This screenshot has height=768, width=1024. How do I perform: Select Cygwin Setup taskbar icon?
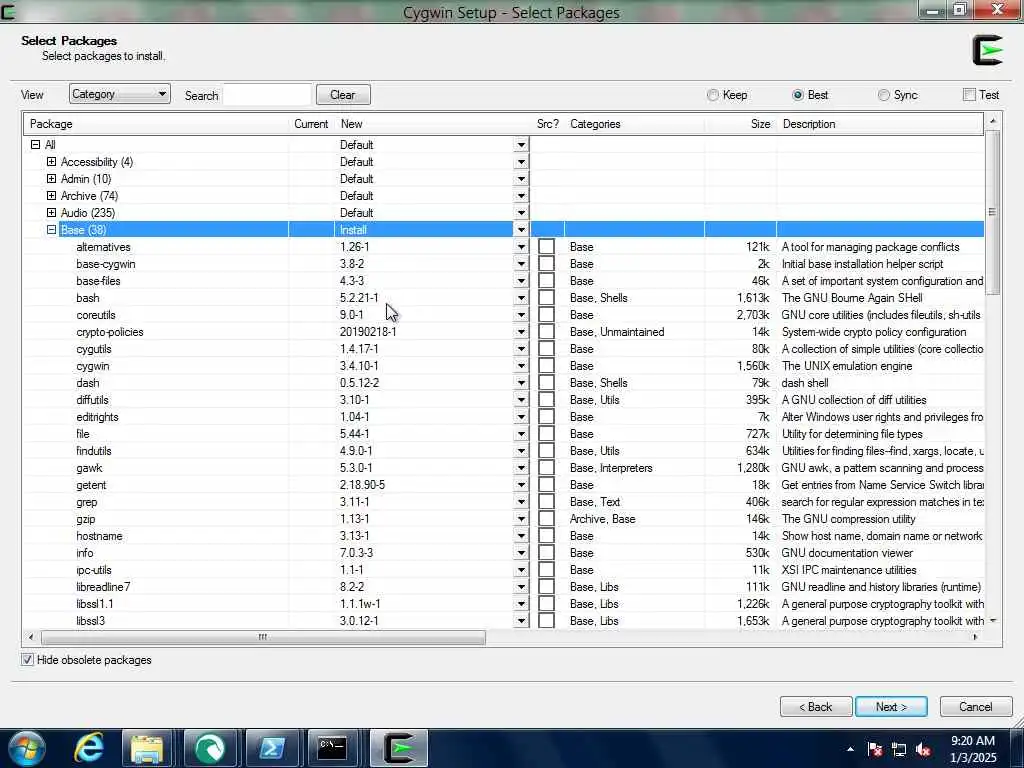[399, 748]
